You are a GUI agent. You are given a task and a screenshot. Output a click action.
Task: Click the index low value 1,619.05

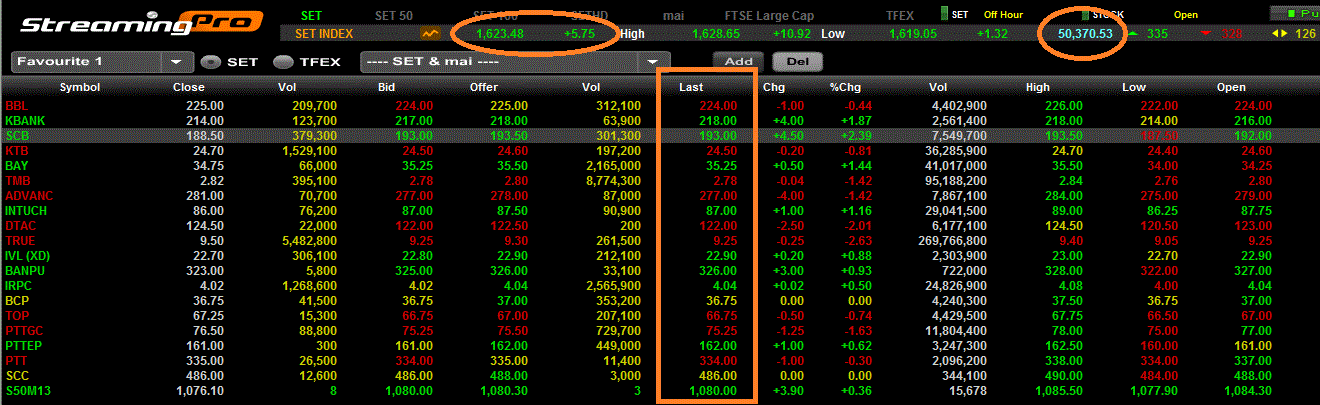click(x=911, y=33)
